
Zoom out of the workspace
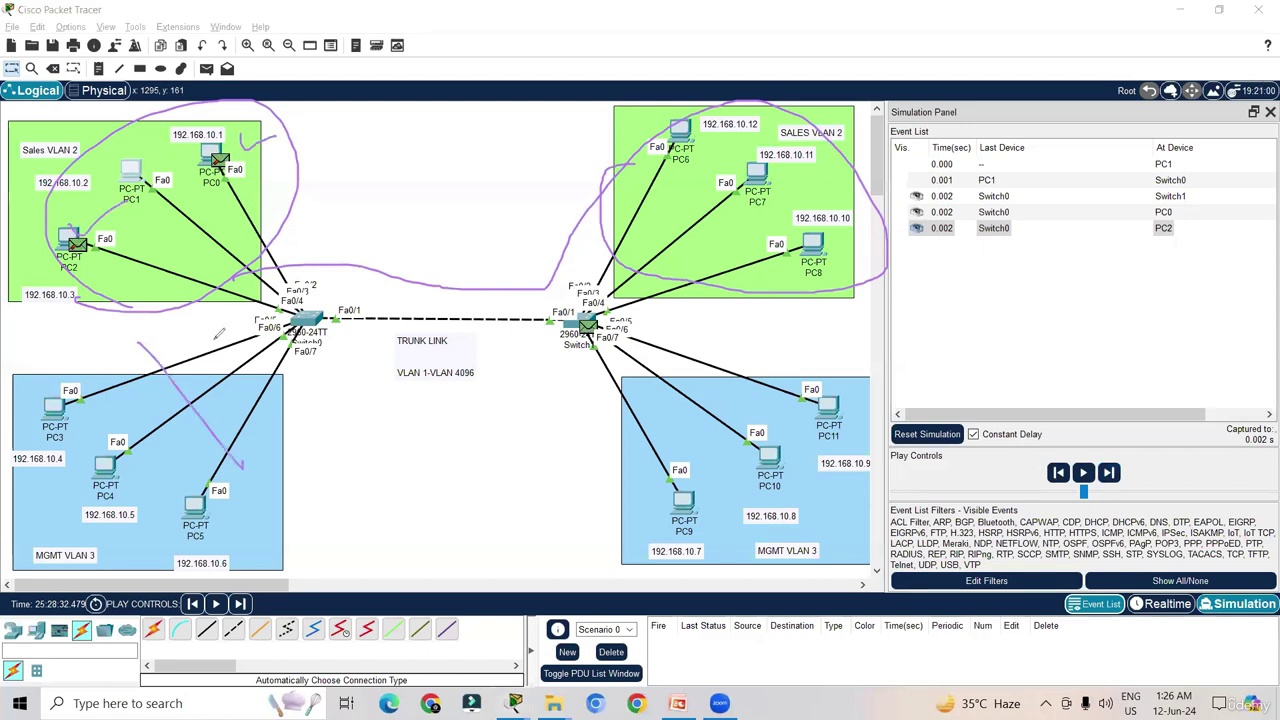coord(289,45)
